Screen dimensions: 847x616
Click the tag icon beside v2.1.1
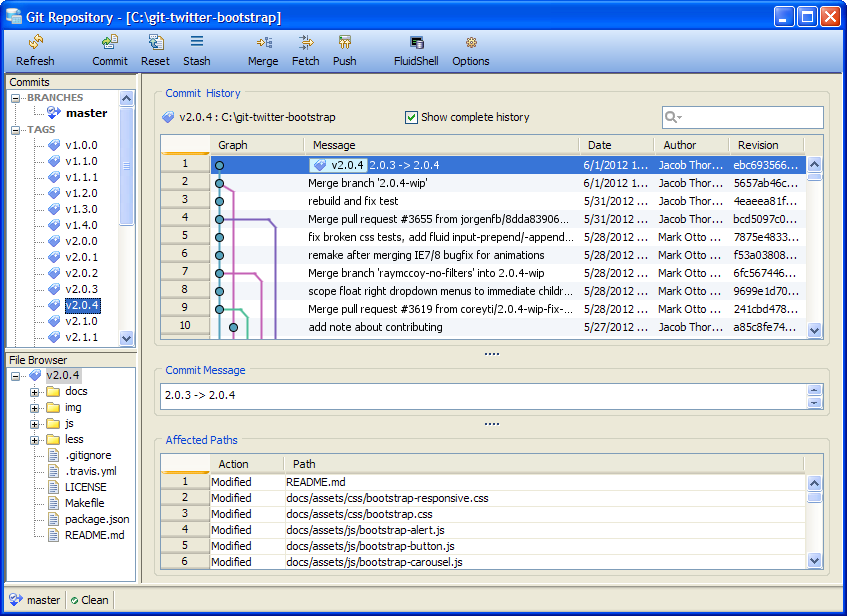(x=54, y=337)
